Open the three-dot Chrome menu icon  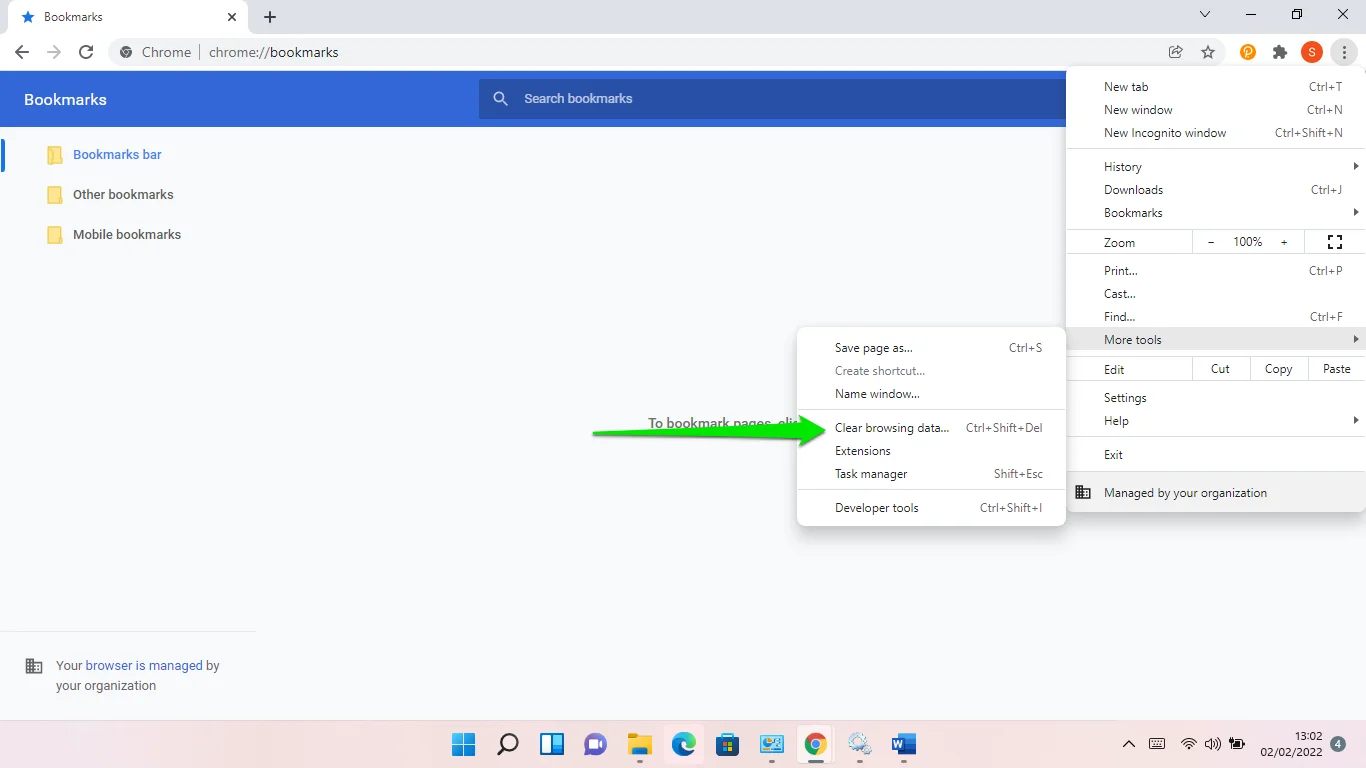coord(1345,52)
